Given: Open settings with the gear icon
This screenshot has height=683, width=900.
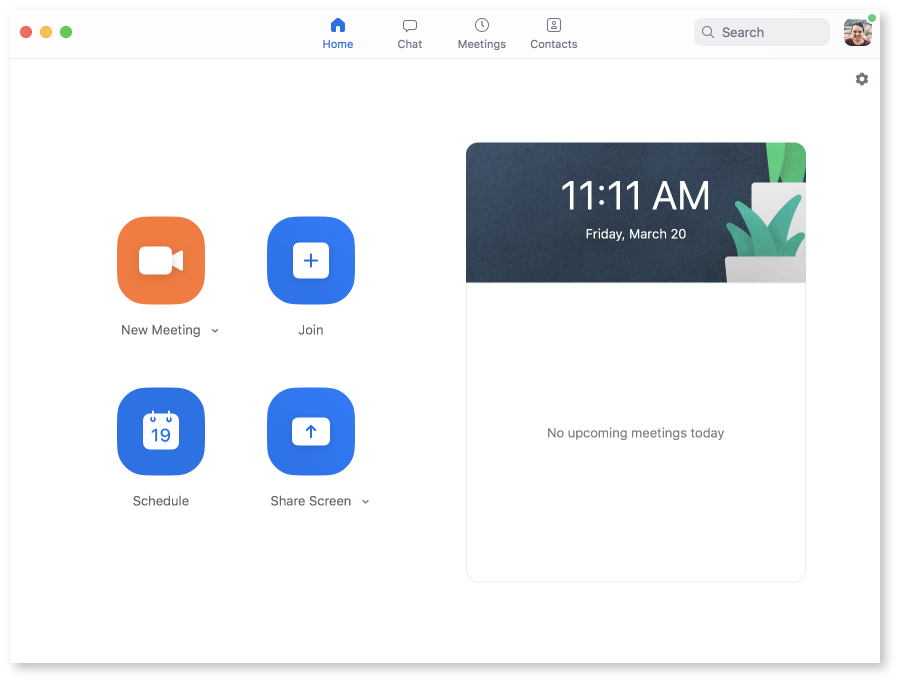Looking at the screenshot, I should point(862,79).
